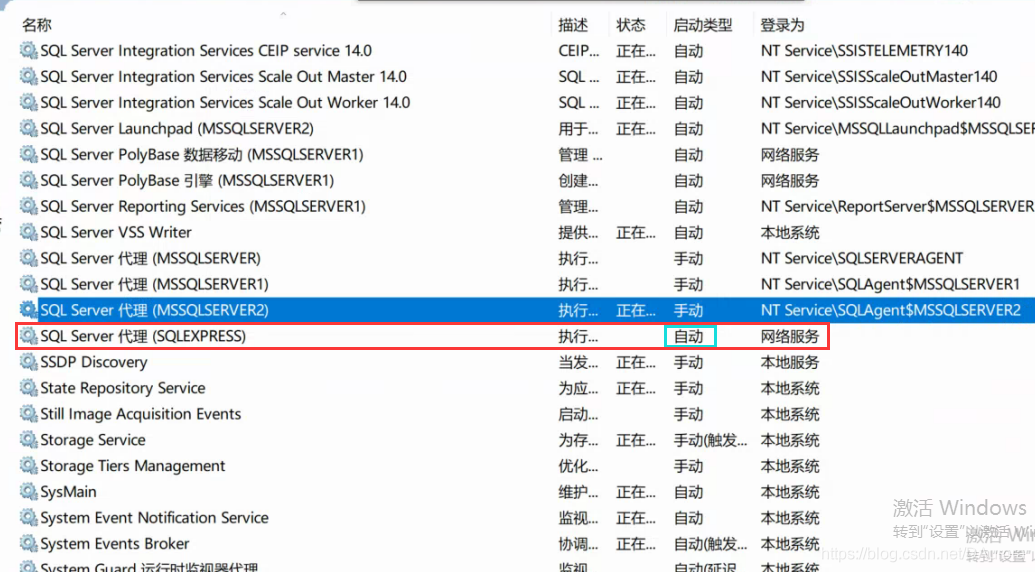Click gear icon of SQL Server Reporting Services
Image resolution: width=1035 pixels, height=572 pixels.
click(28, 206)
